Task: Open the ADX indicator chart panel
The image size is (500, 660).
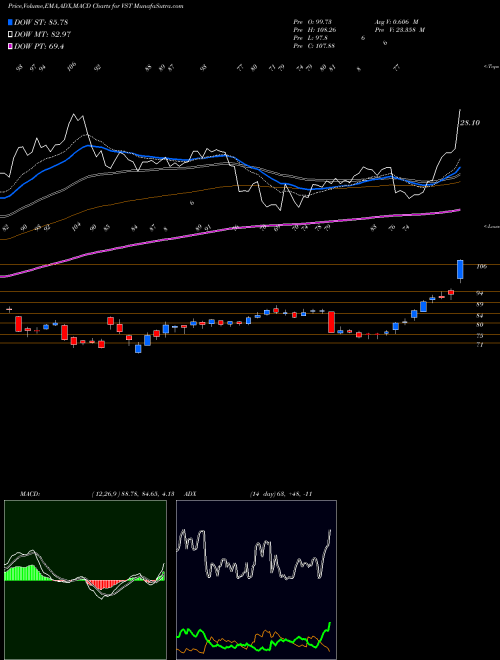Action: (256, 580)
